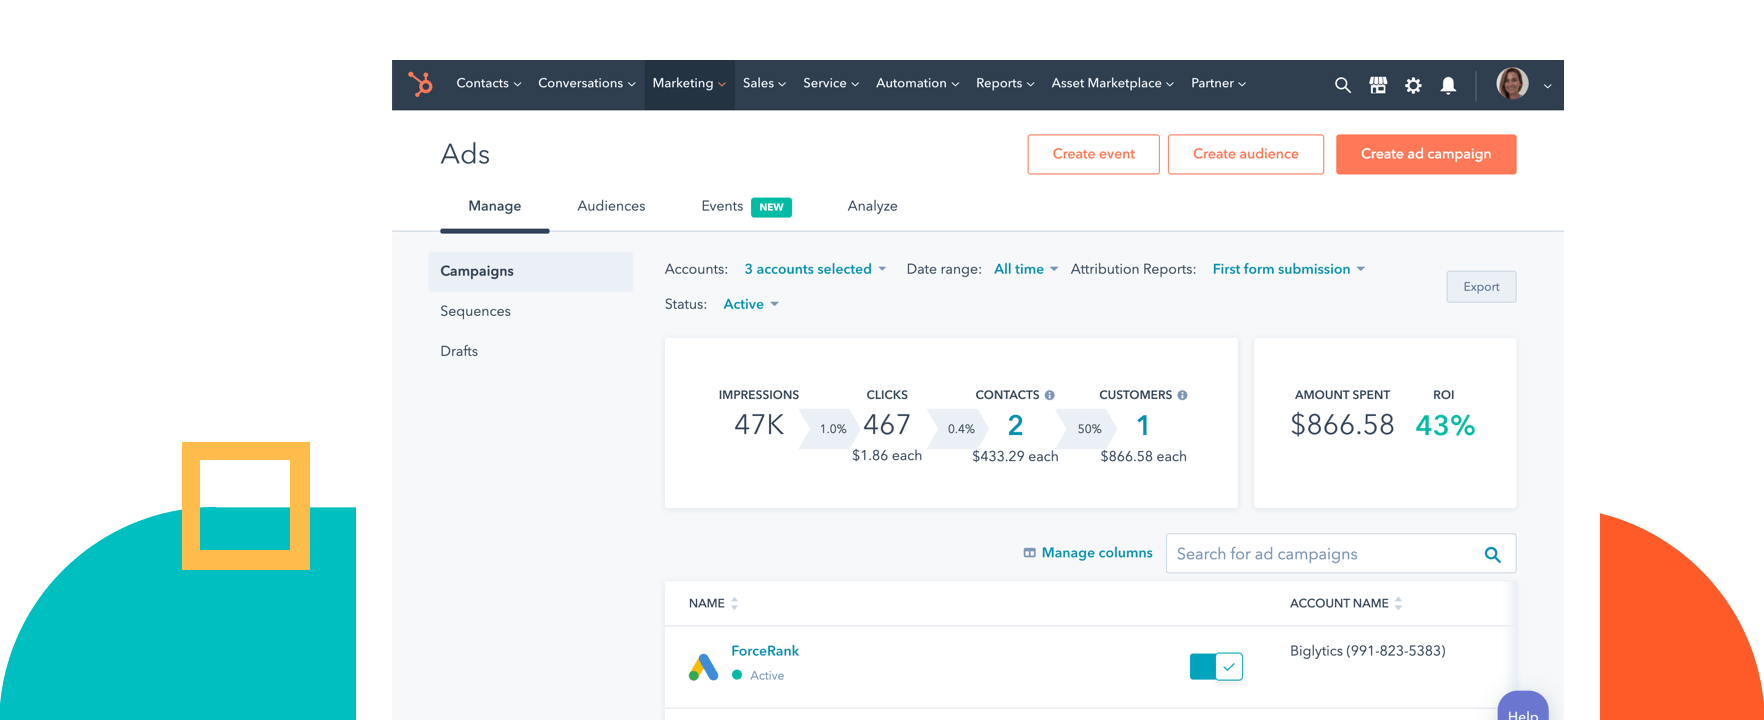Expand the Partner menu
The height and width of the screenshot is (720, 1764).
click(x=1218, y=84)
